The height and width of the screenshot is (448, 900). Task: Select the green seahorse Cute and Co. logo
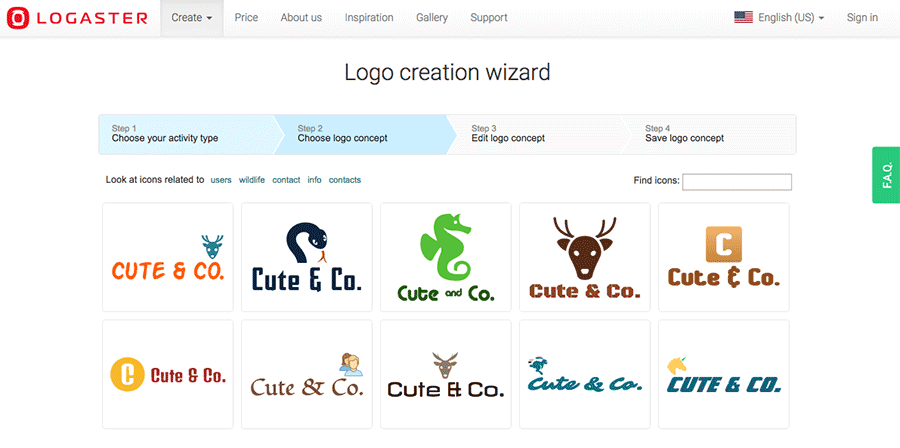click(445, 257)
